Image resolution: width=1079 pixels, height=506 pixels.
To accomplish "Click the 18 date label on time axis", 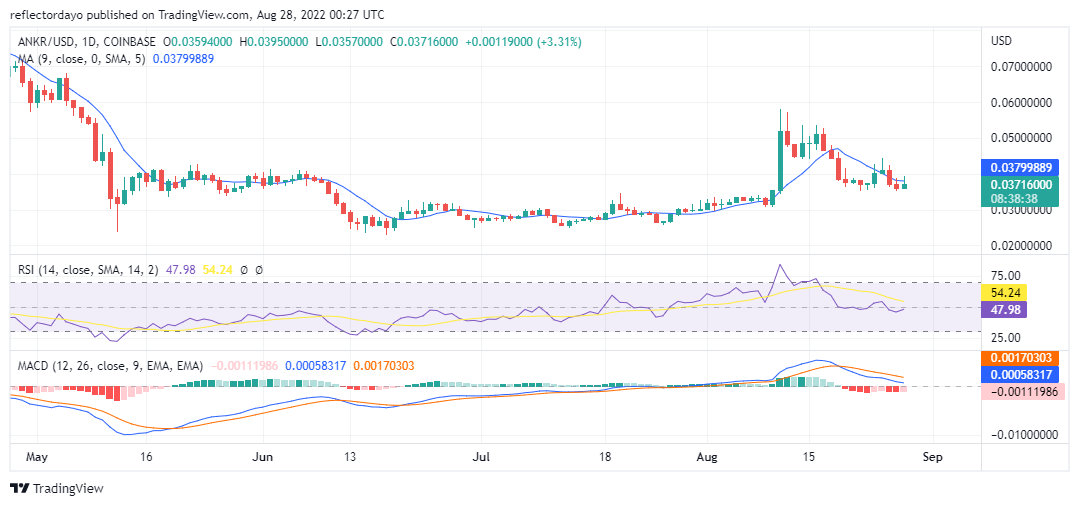I will tap(605, 456).
